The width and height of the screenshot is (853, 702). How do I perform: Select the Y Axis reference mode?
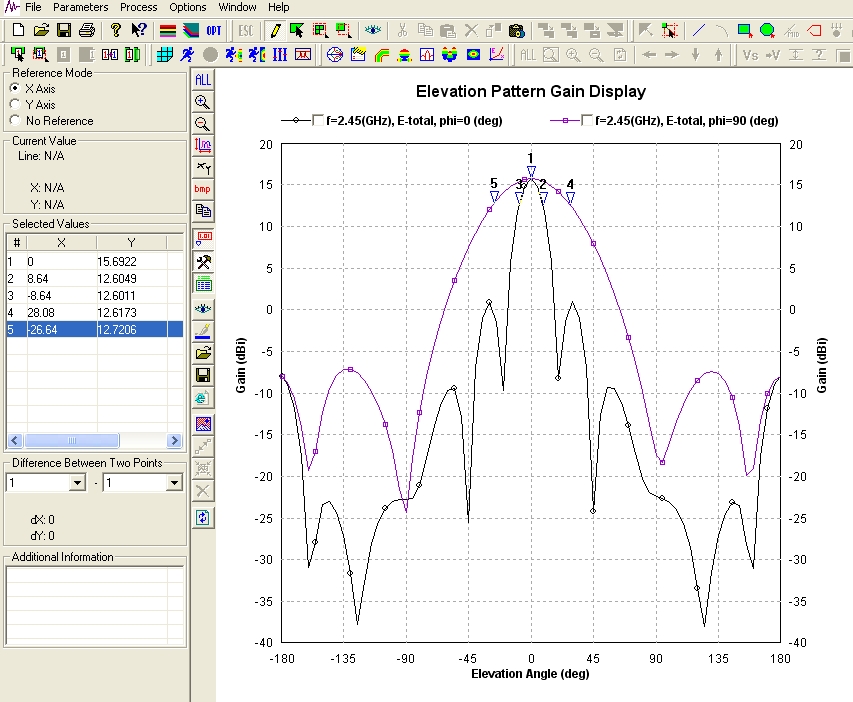pyautogui.click(x=15, y=104)
